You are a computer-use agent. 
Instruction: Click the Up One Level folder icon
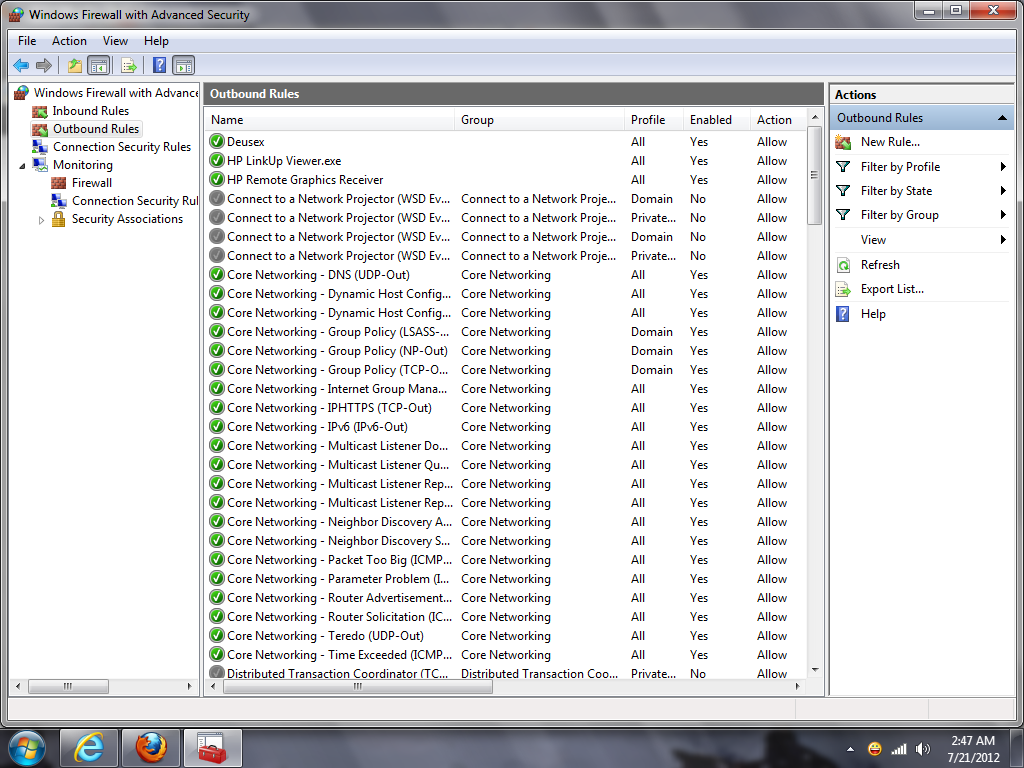coord(74,66)
